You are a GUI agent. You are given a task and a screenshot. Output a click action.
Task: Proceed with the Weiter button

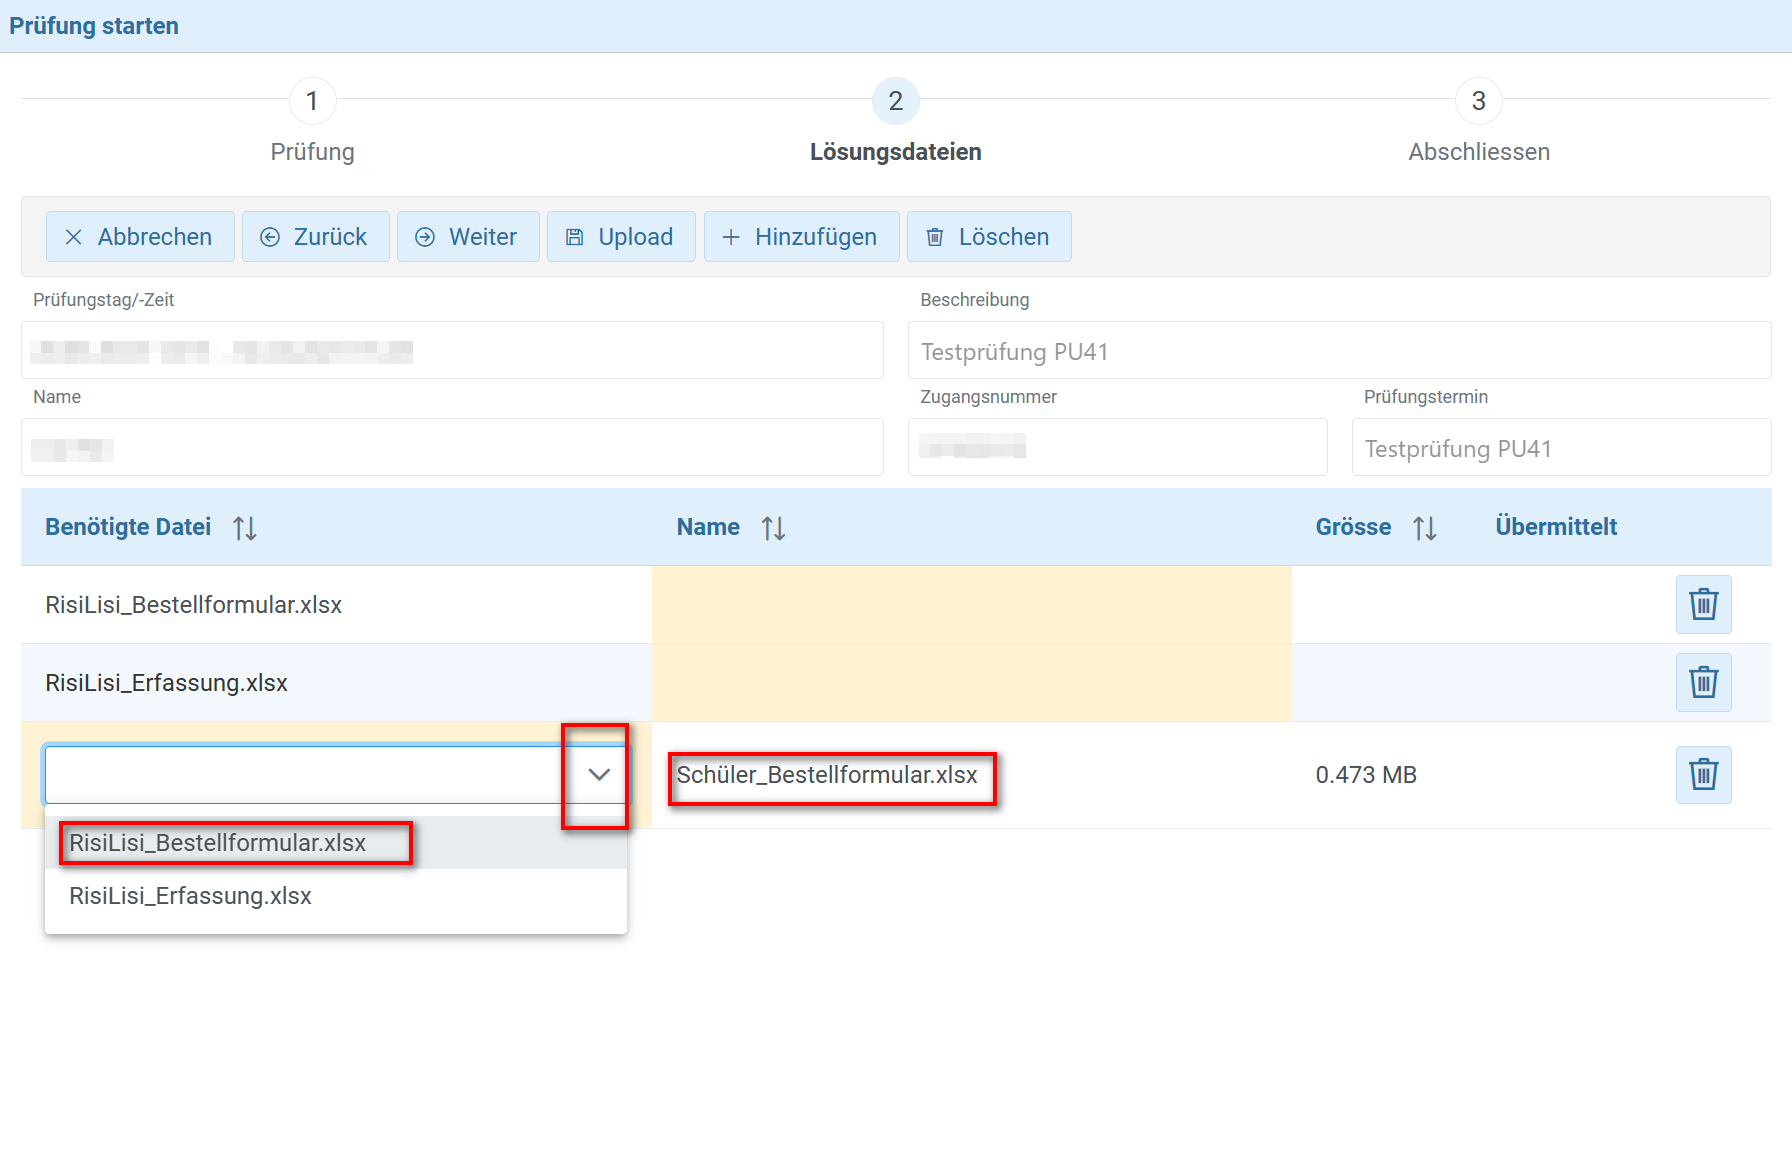click(x=468, y=237)
